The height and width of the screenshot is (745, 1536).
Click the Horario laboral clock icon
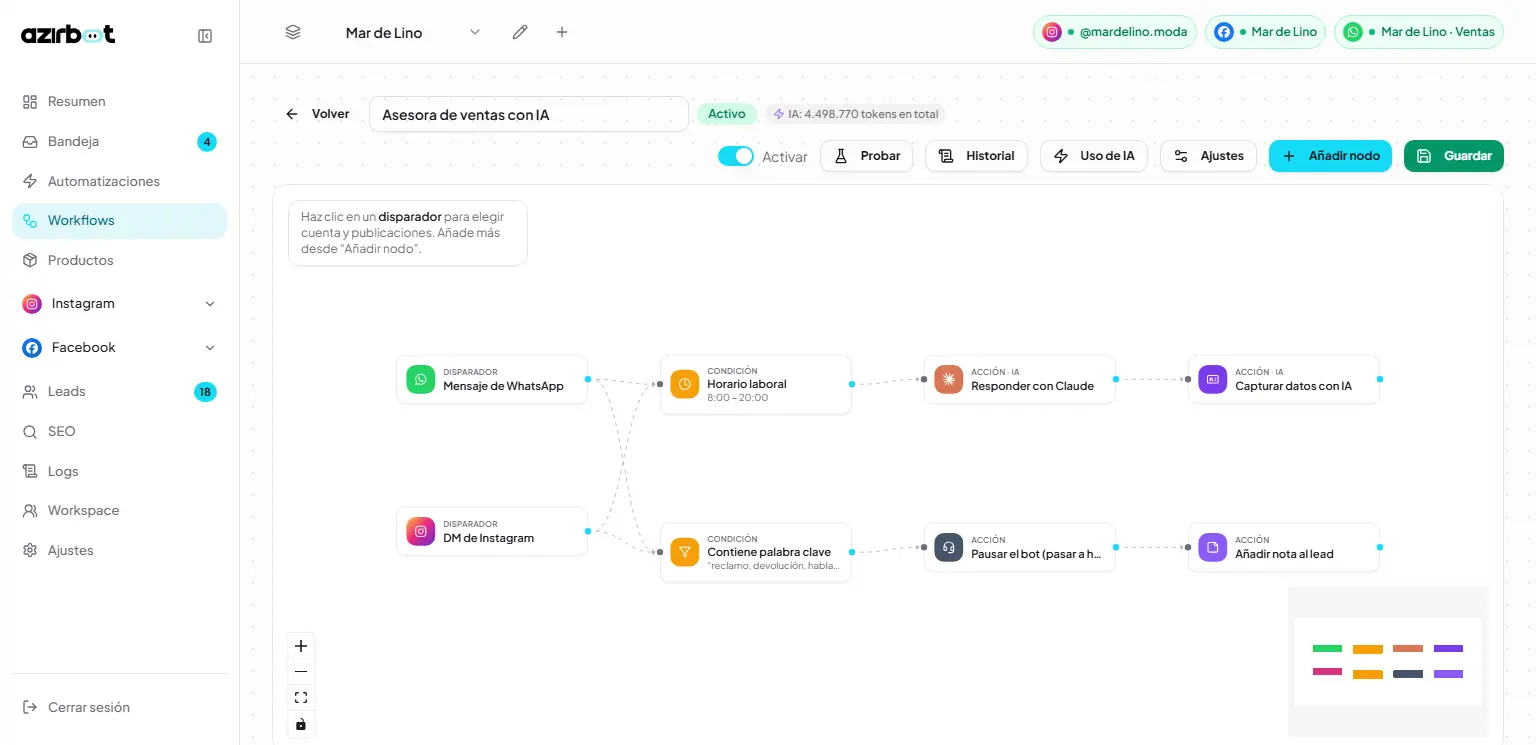(685, 384)
